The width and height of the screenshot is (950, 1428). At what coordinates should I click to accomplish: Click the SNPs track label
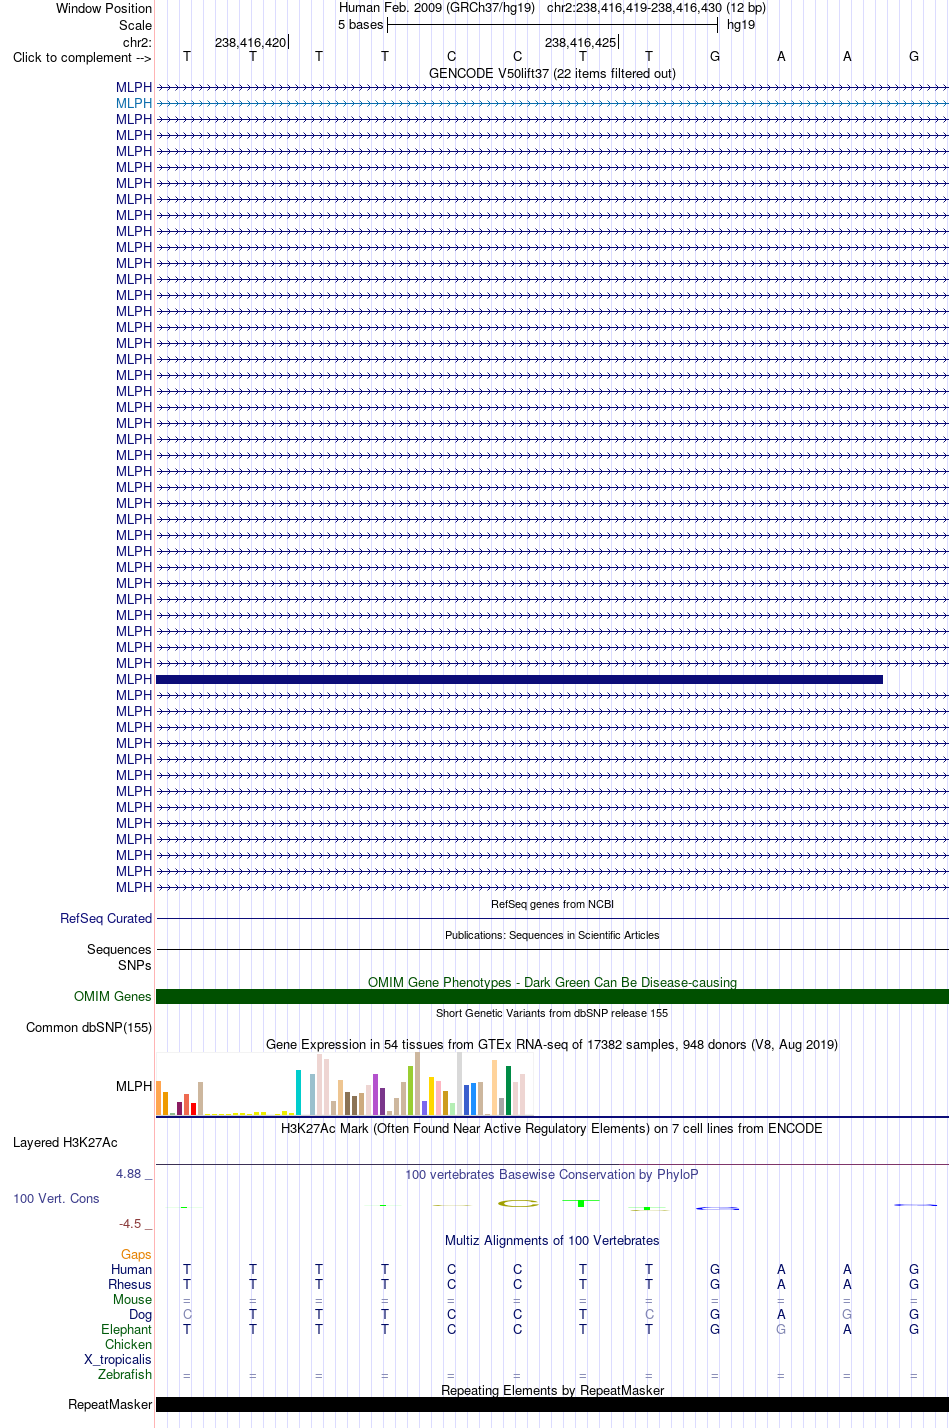pyautogui.click(x=135, y=965)
